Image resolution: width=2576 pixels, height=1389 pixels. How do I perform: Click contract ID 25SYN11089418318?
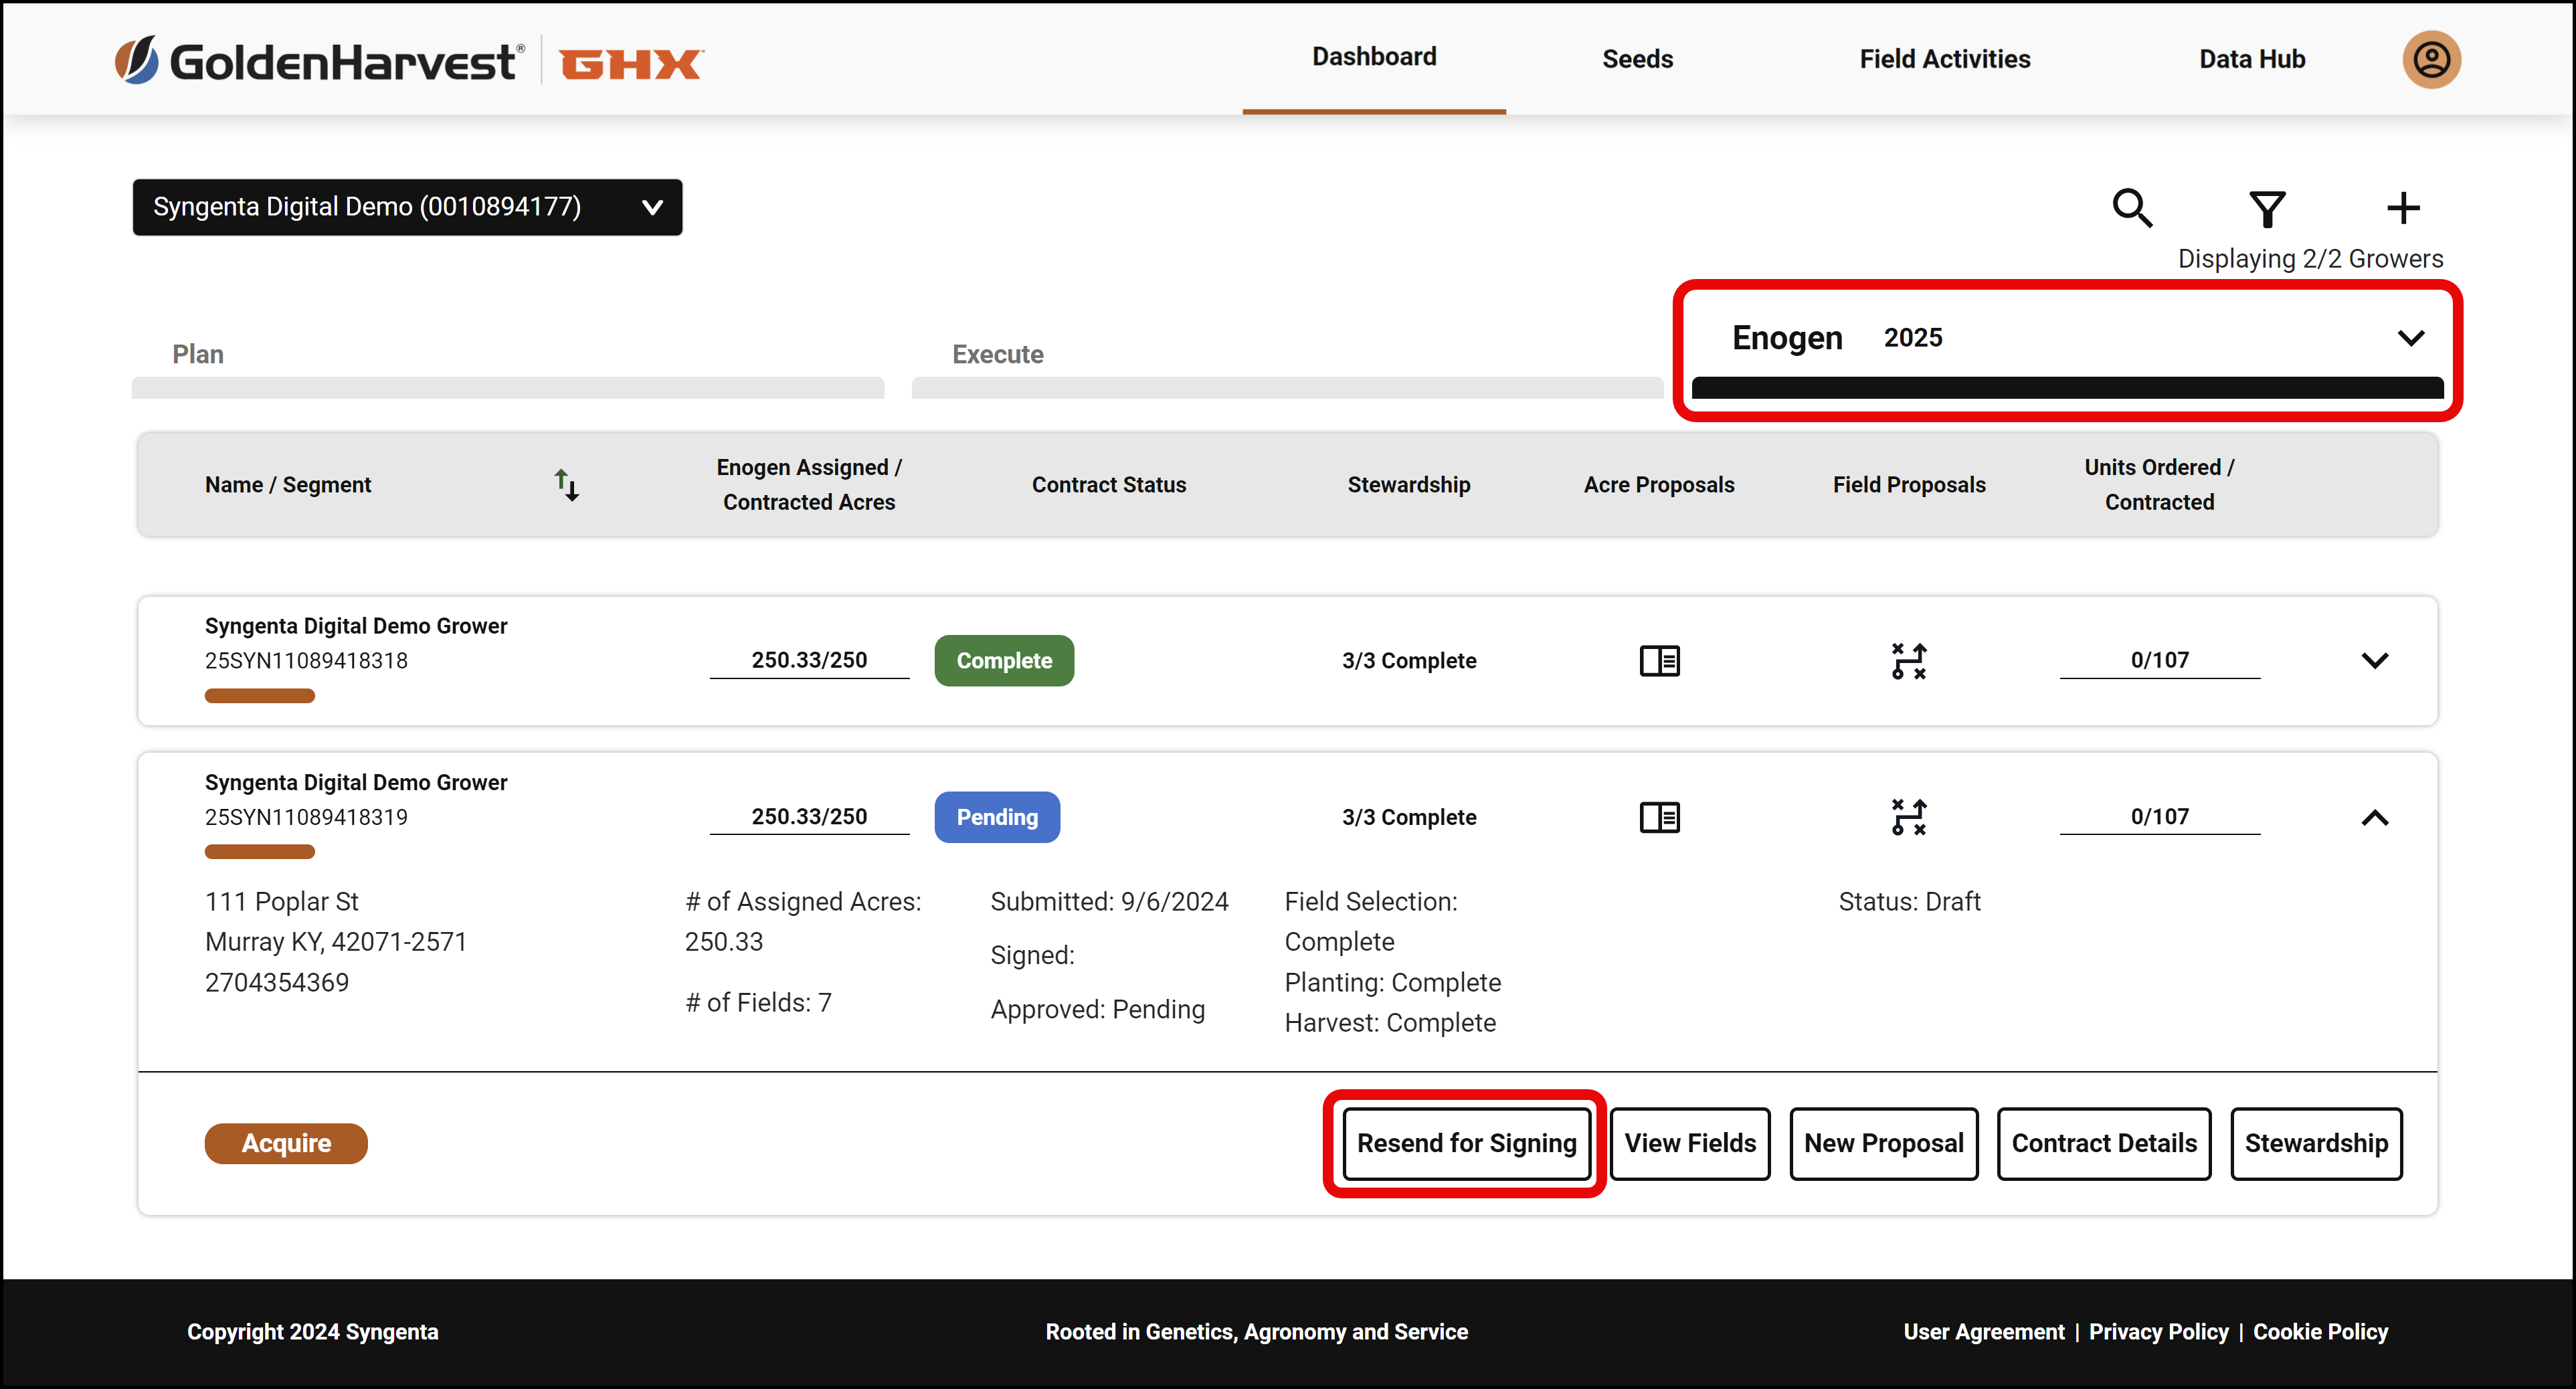point(306,661)
